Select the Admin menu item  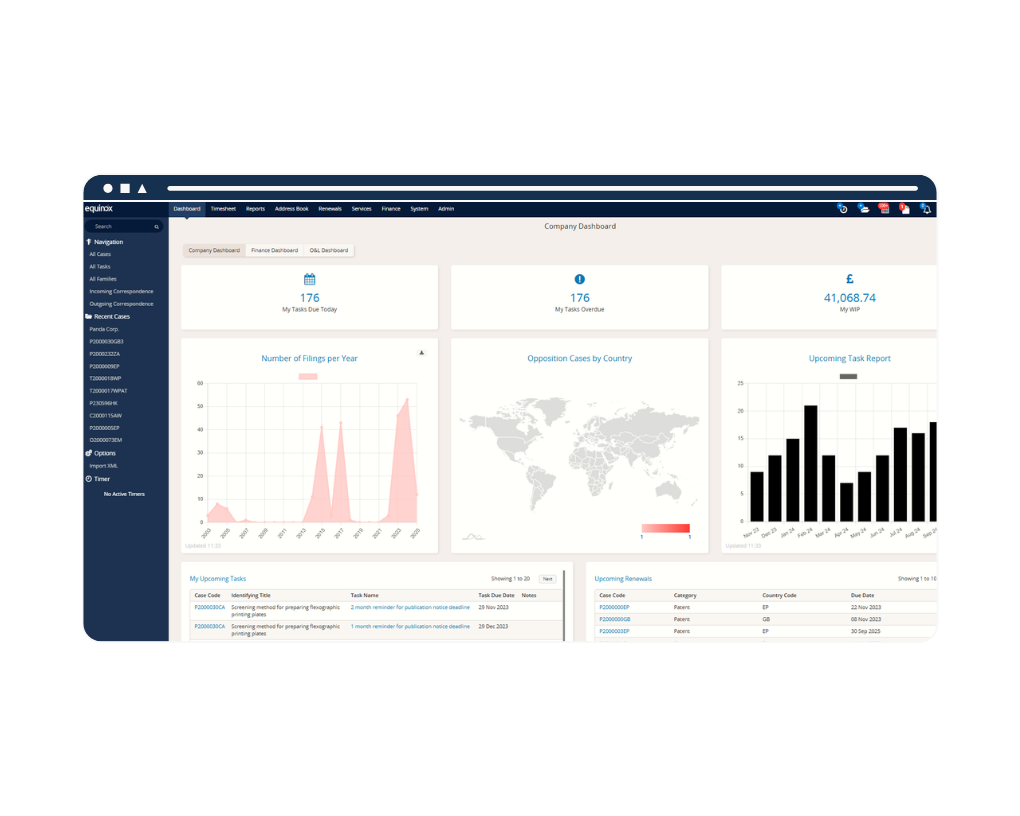click(x=446, y=208)
